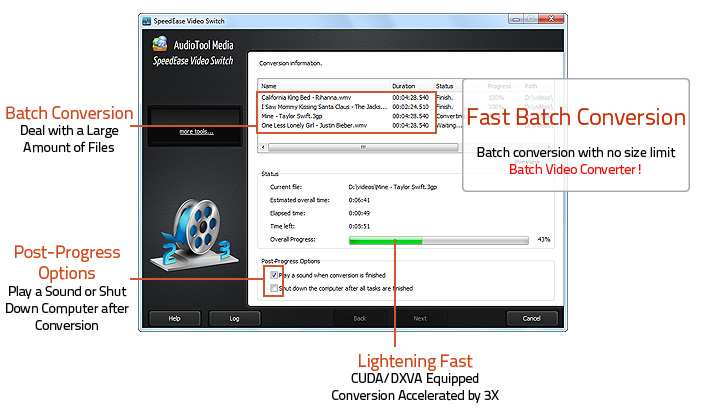Click the Help button
This screenshot has height=416, width=706.
click(x=175, y=318)
